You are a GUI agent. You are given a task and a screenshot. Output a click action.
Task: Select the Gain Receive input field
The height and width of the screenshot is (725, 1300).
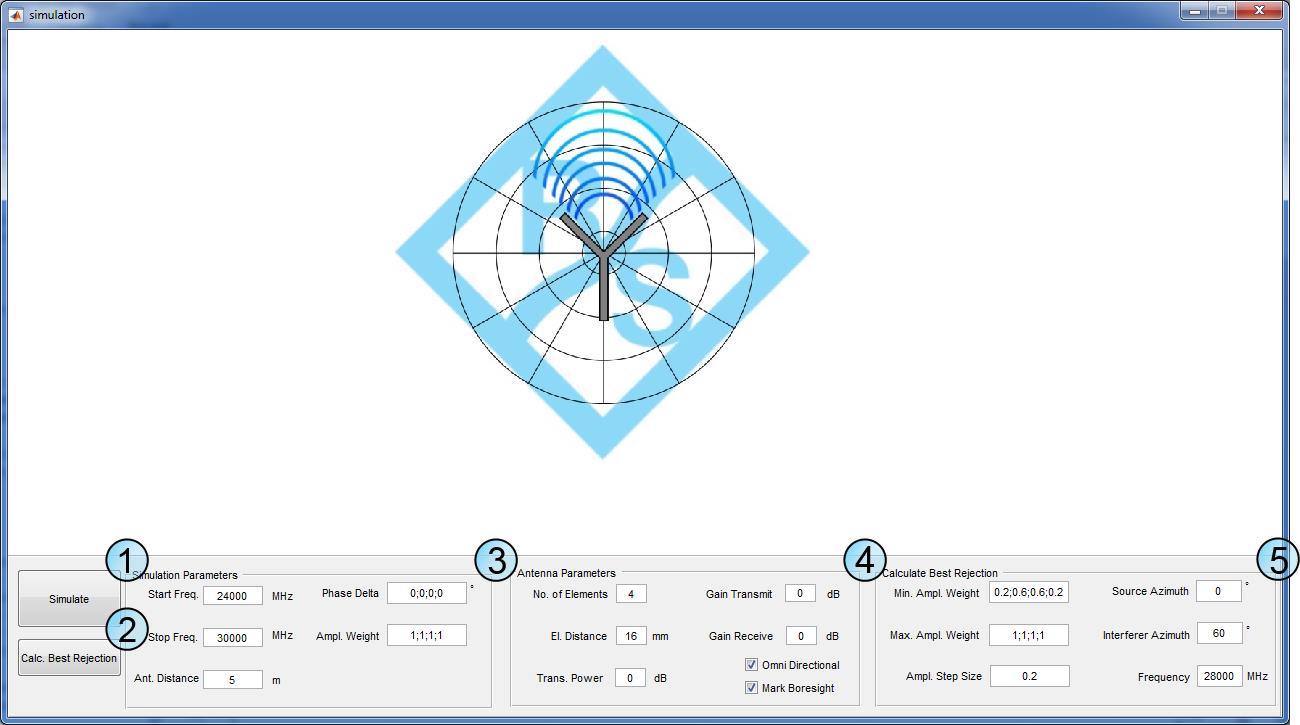[800, 635]
